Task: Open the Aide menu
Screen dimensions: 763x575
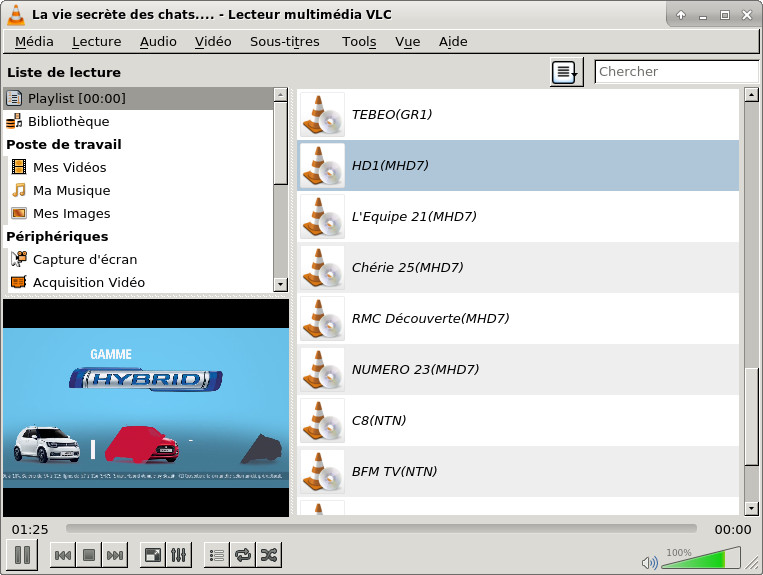Action: 453,42
